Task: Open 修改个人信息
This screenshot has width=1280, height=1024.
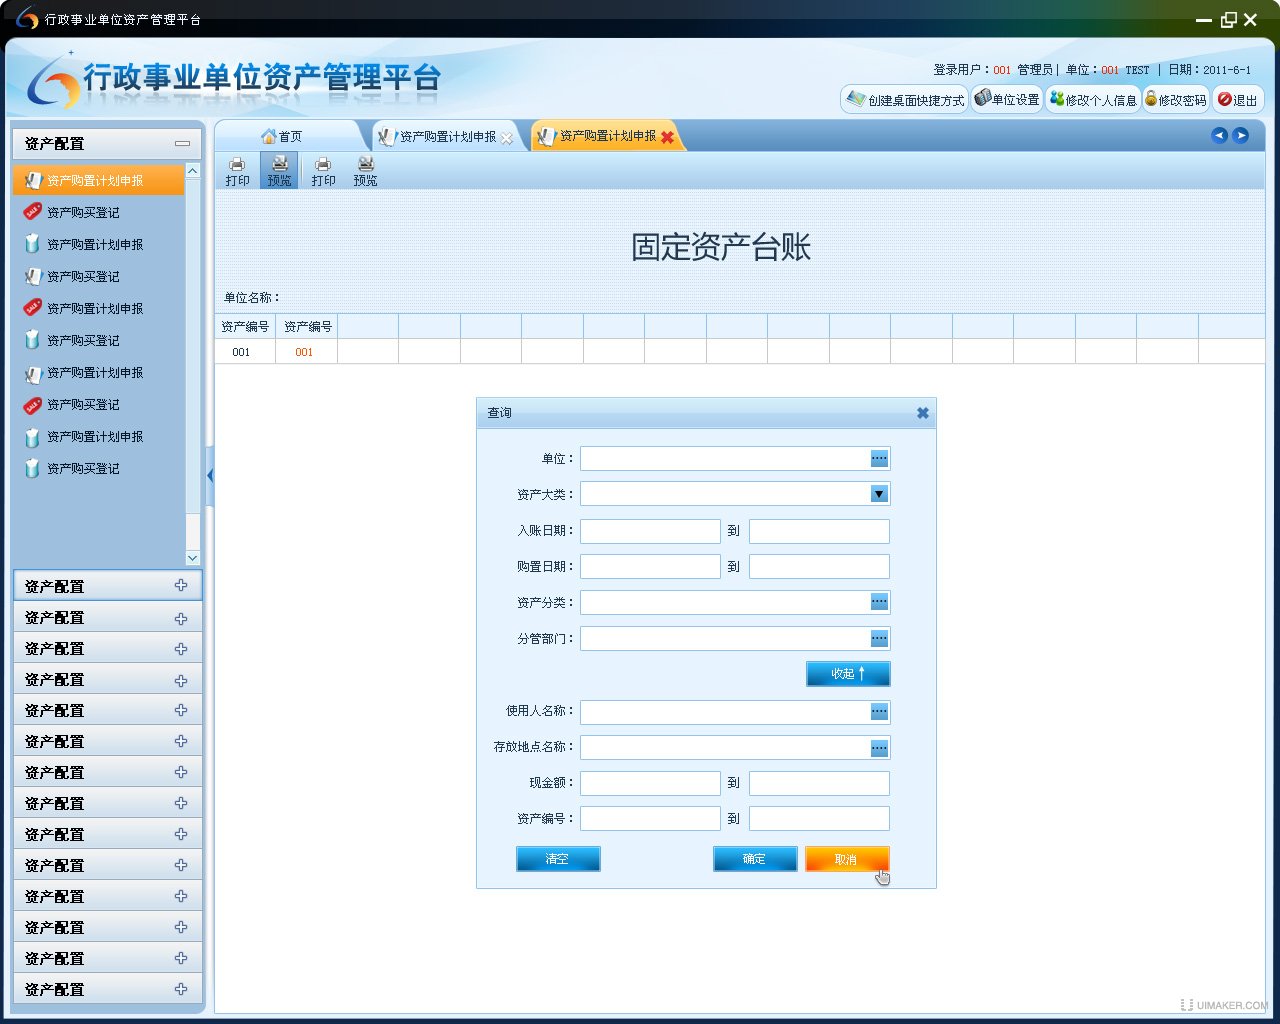Action: pos(1093,100)
